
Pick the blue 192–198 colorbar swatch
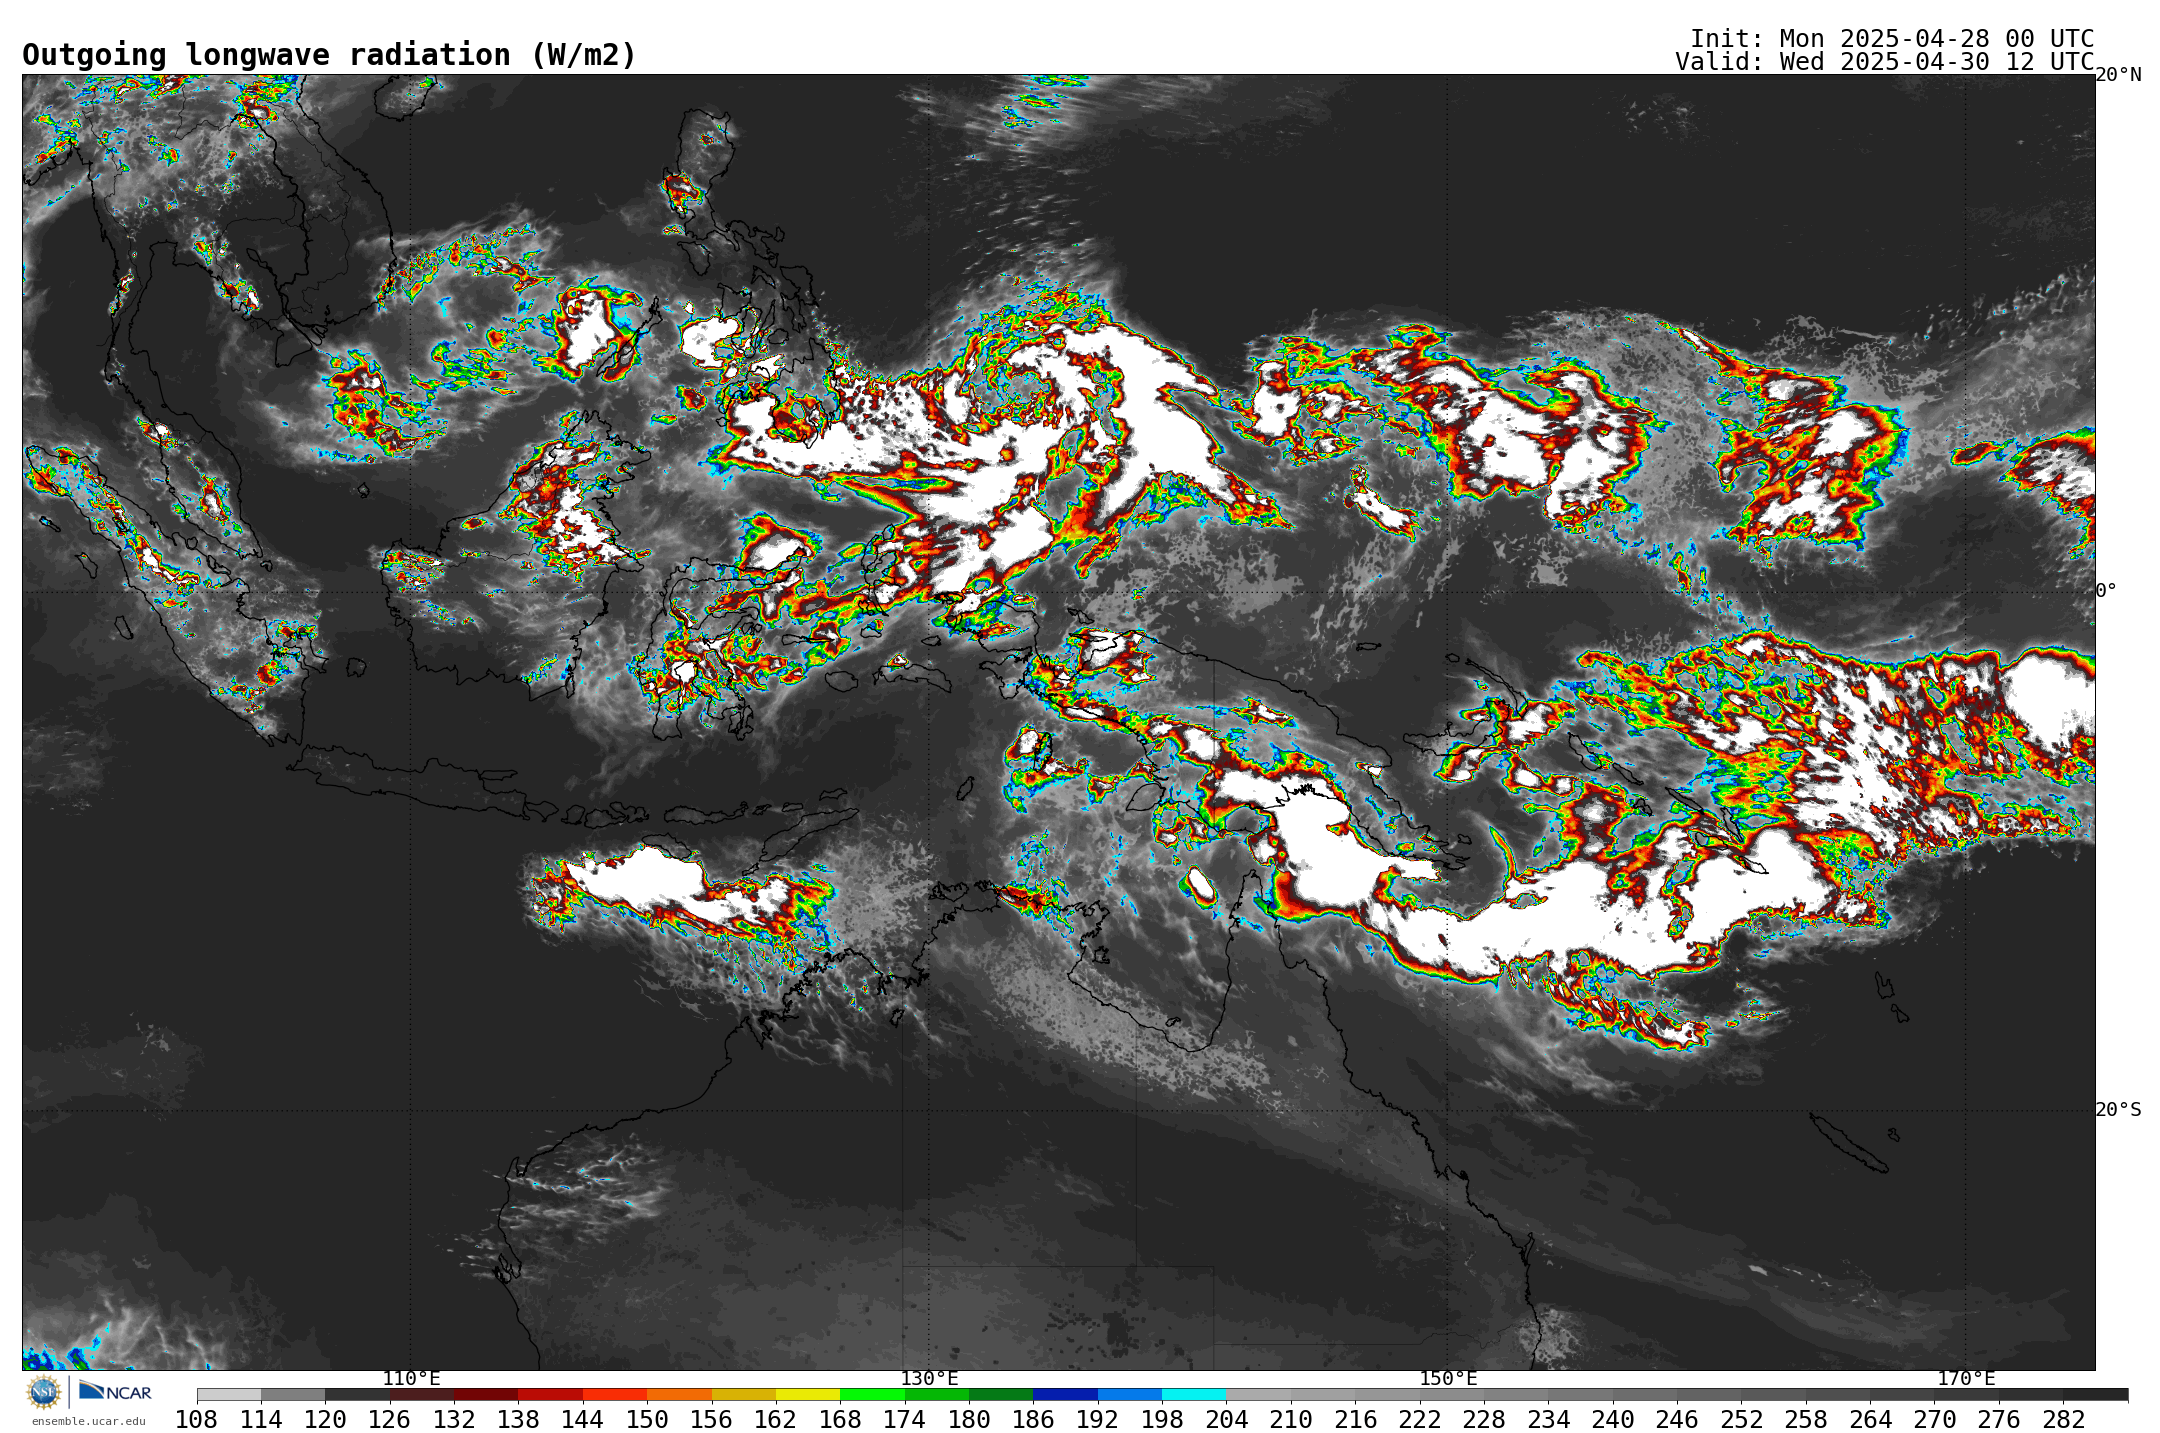[1130, 1394]
